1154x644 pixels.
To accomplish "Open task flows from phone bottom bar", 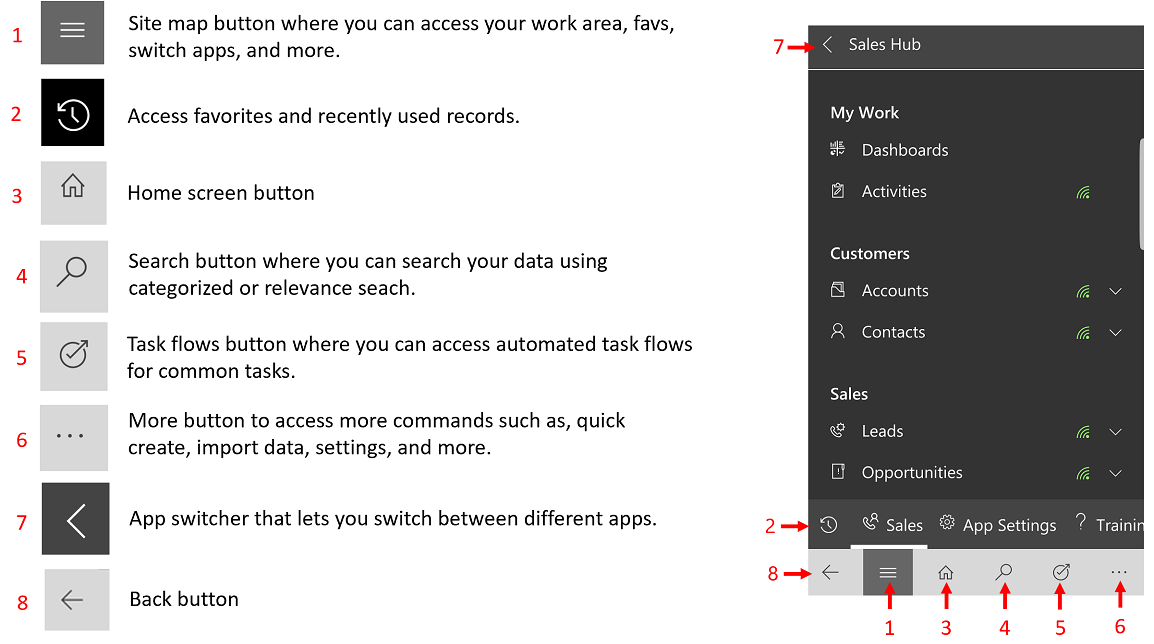I will click(x=1061, y=572).
